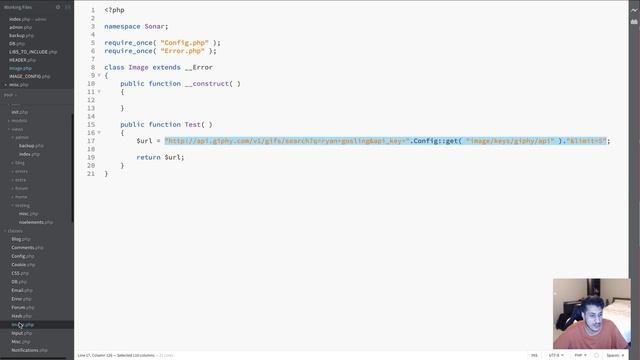640x360 pixels.
Task: Open the Working Files settings gear
Action: pos(58,7)
